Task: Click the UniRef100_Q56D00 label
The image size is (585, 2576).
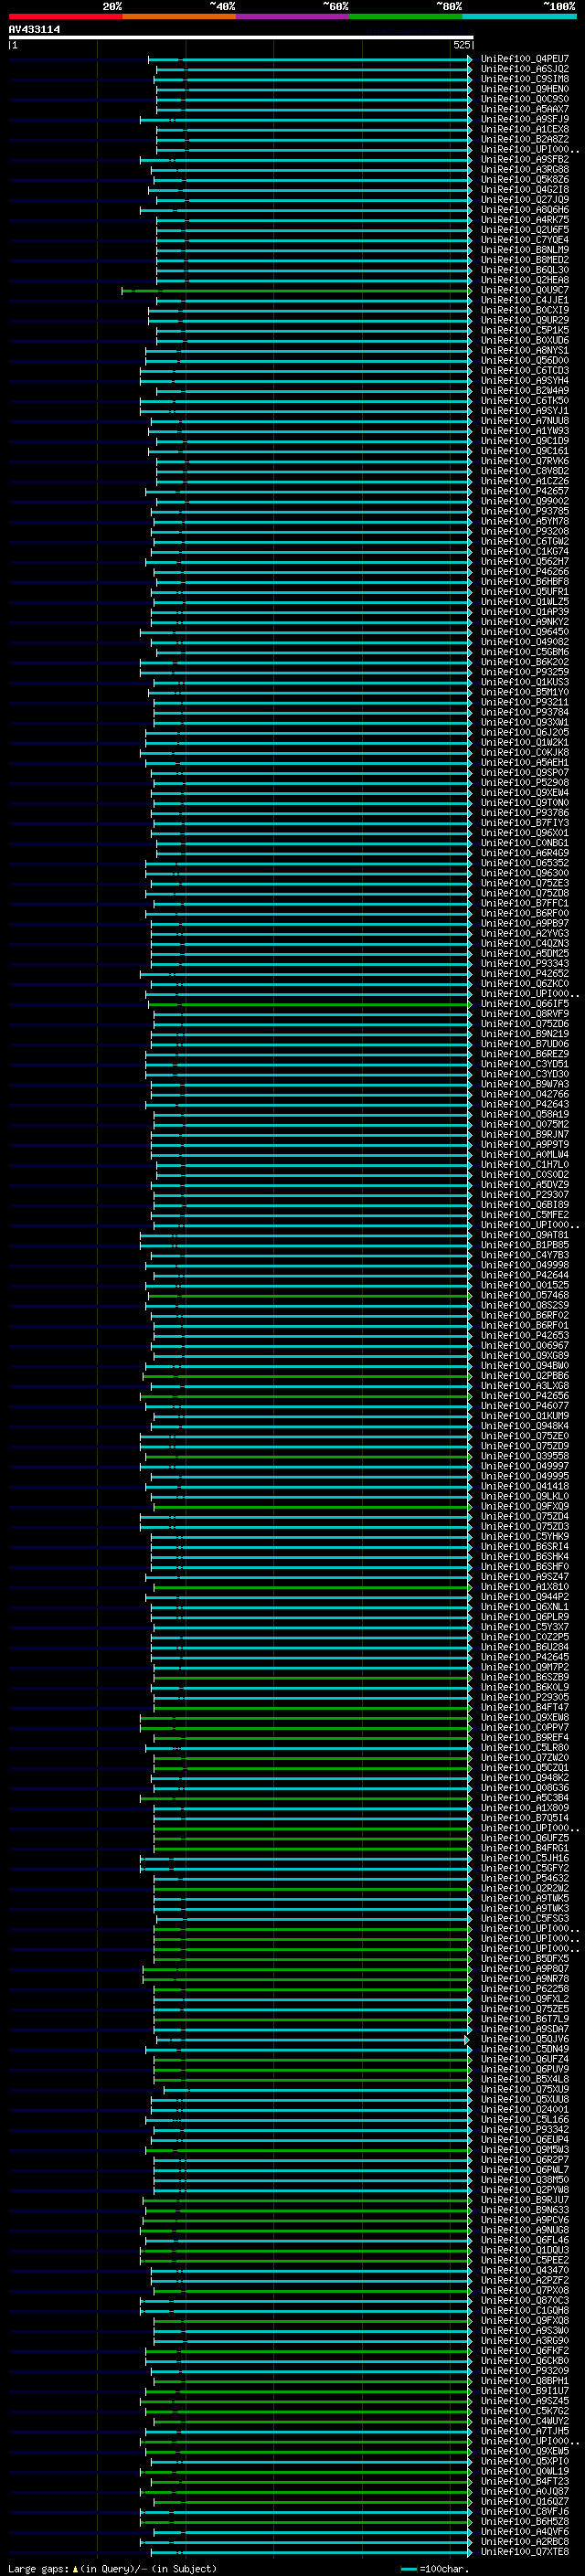Action: (x=525, y=361)
